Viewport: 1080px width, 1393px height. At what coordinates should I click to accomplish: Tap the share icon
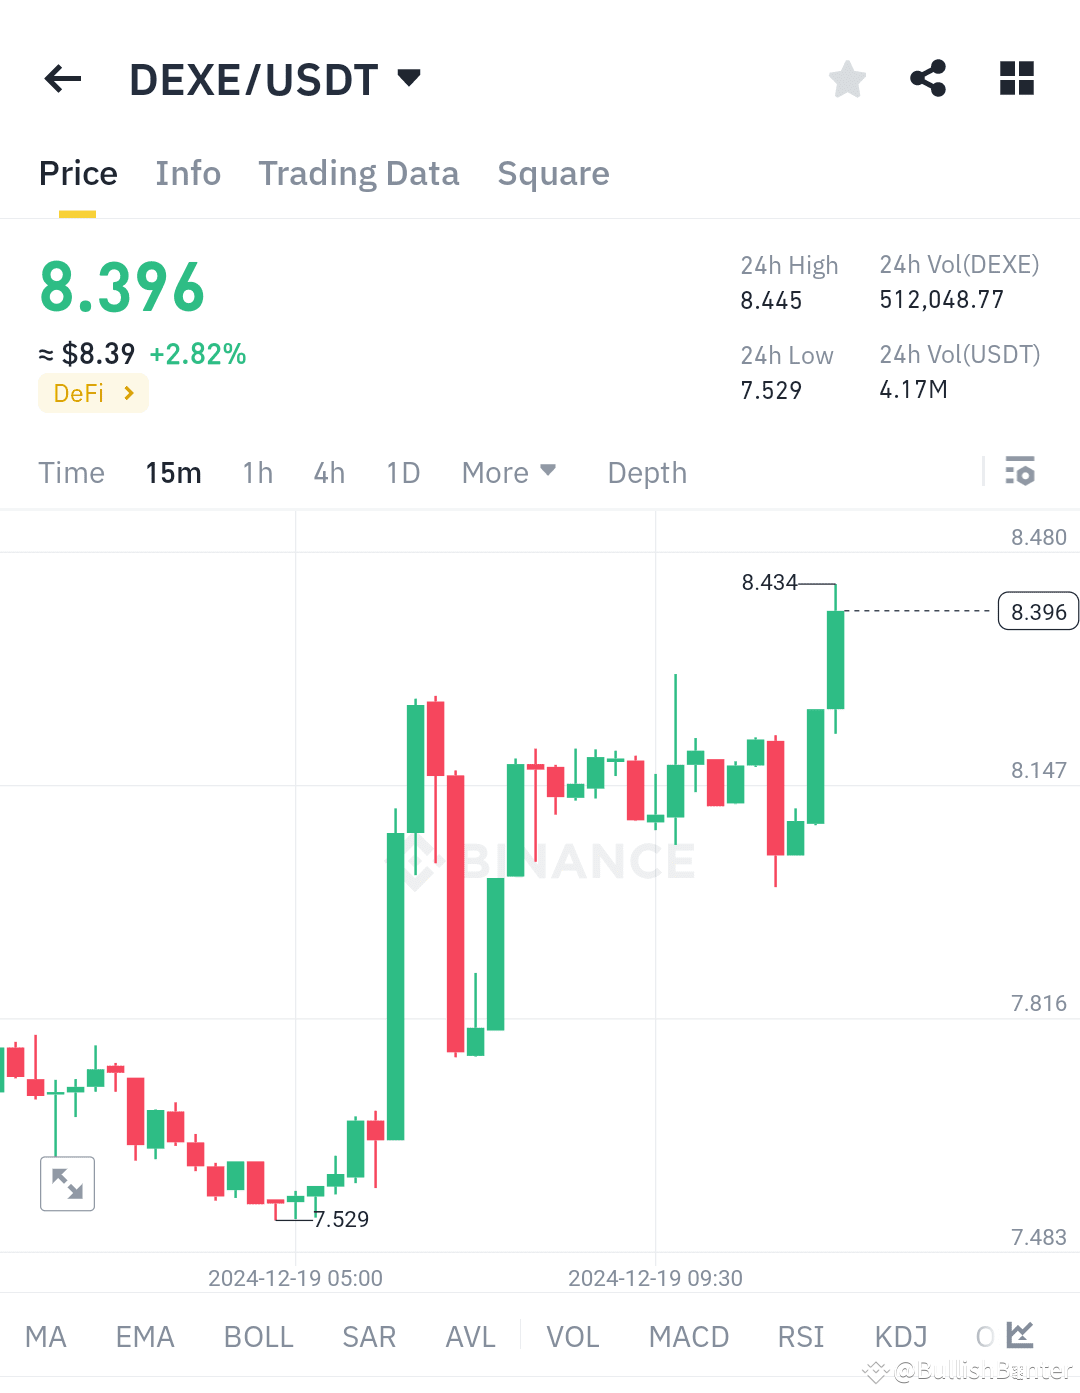tap(927, 78)
